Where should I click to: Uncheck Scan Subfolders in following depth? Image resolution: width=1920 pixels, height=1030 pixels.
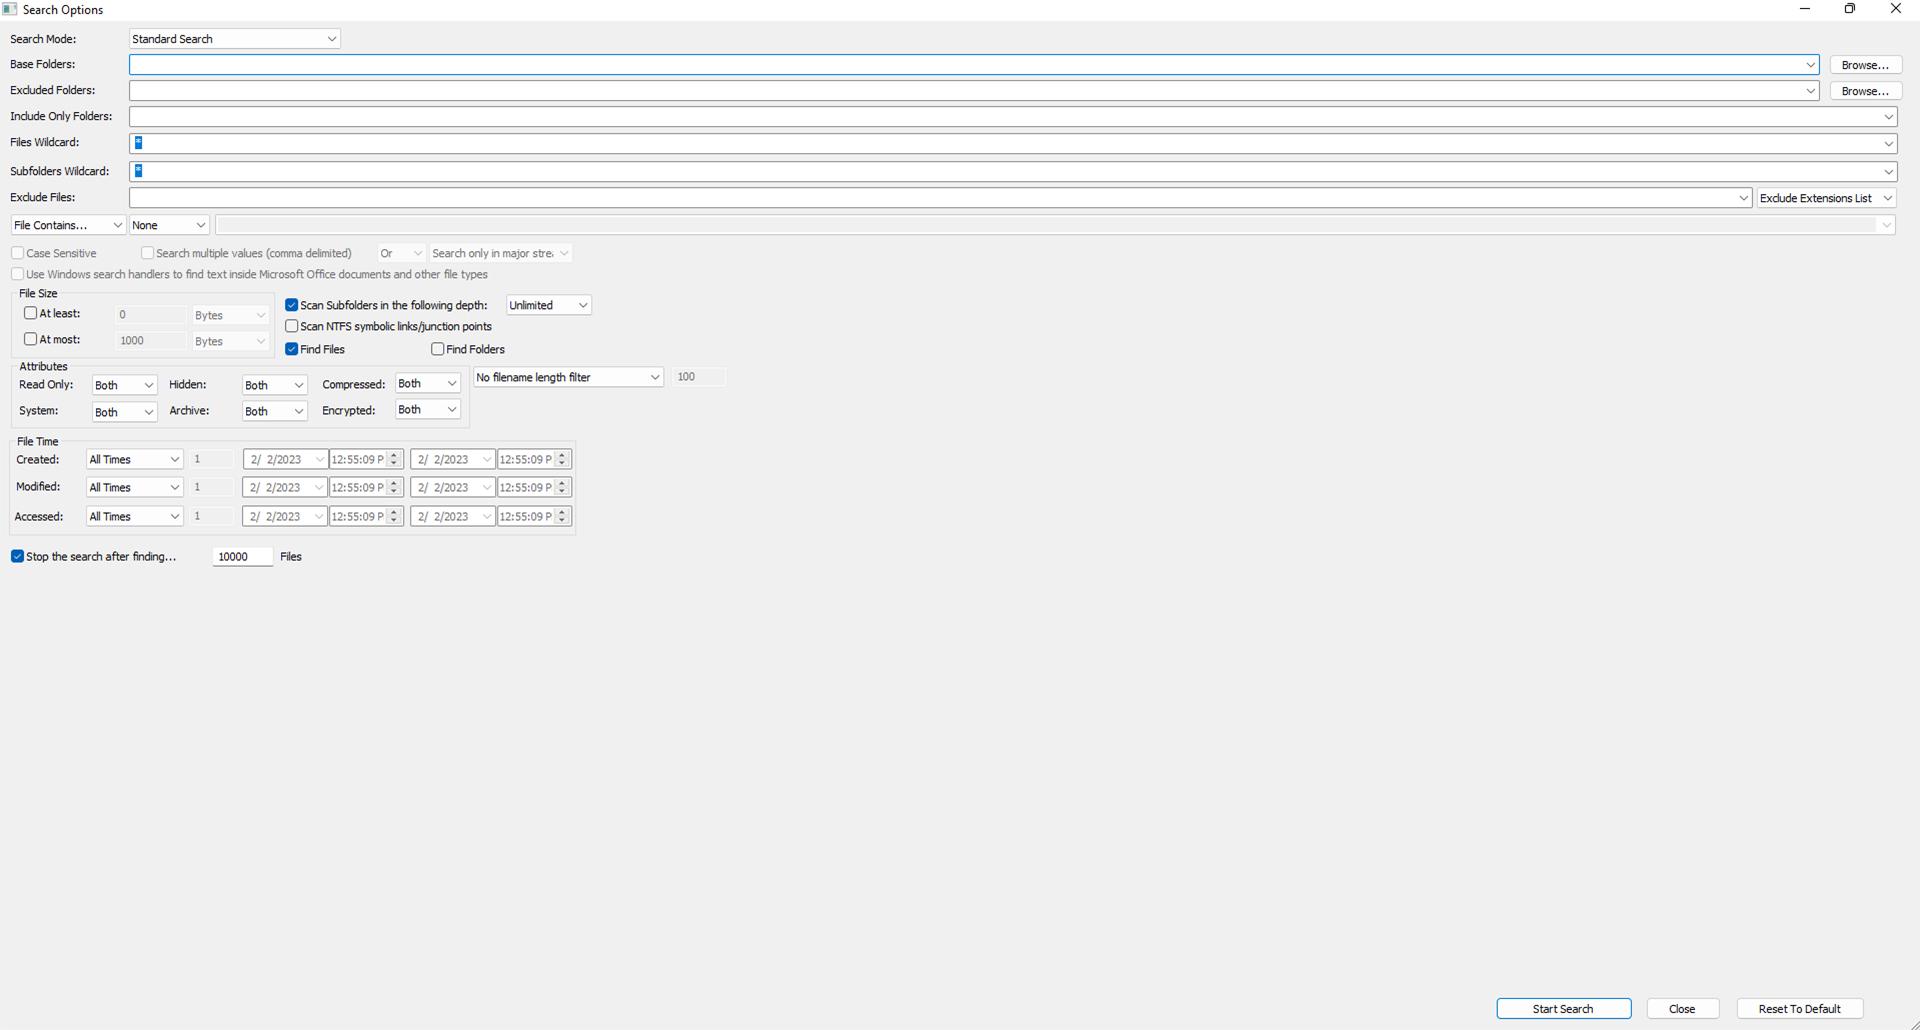point(292,305)
